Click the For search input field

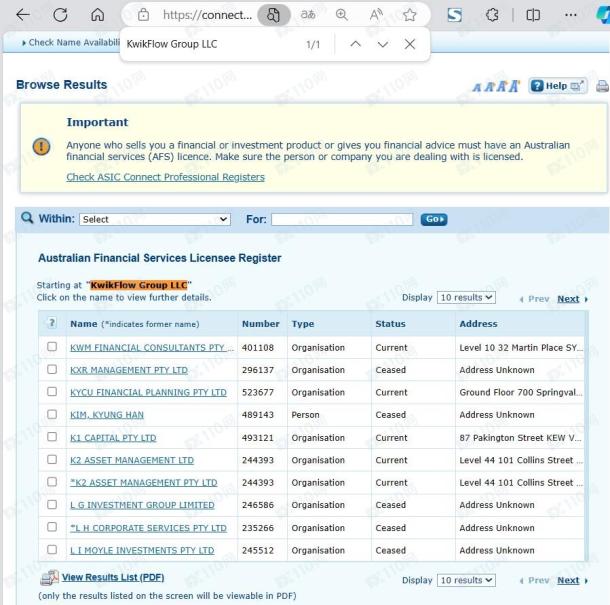tap(342, 219)
